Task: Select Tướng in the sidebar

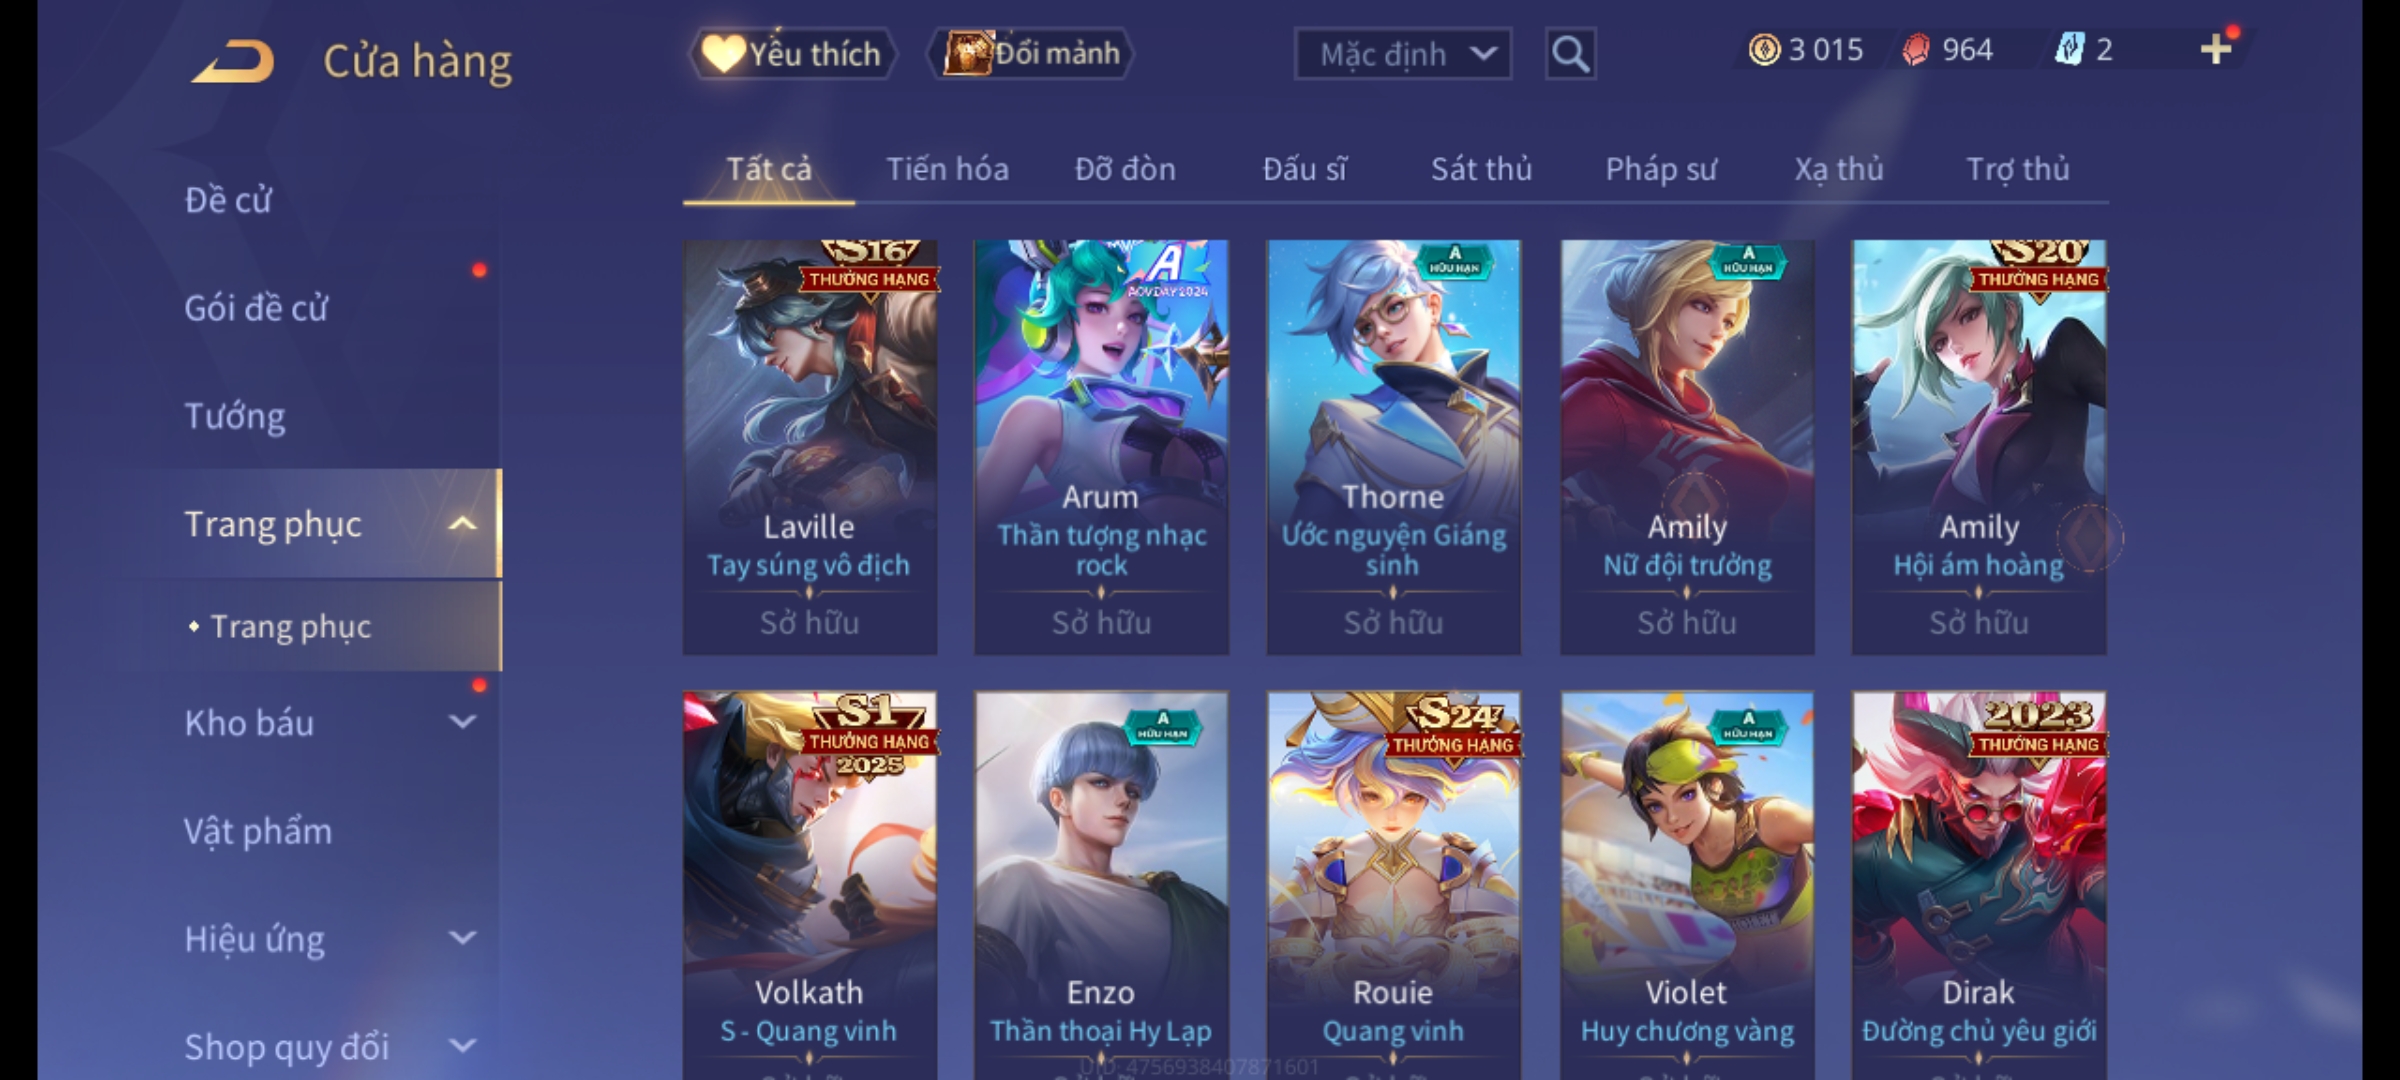Action: pos(235,416)
